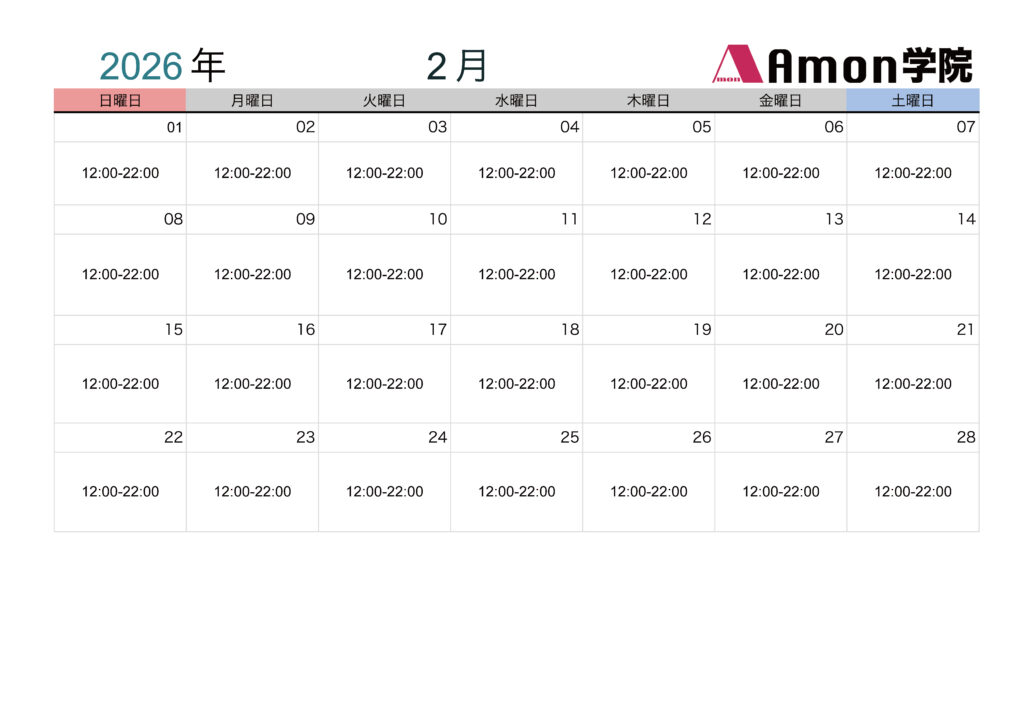Click the 12:00-22:00 hours under date 20
This screenshot has width=1024, height=724.
[x=781, y=384]
